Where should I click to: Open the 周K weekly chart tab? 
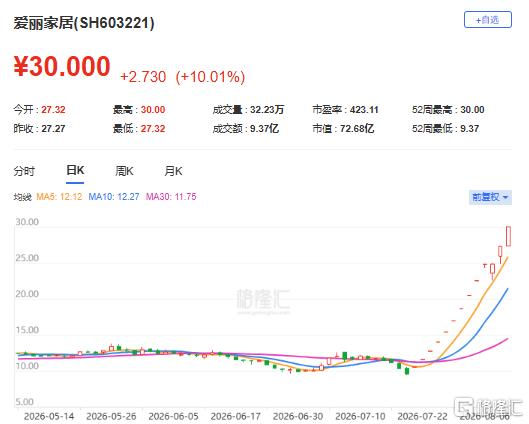pyautogui.click(x=124, y=171)
